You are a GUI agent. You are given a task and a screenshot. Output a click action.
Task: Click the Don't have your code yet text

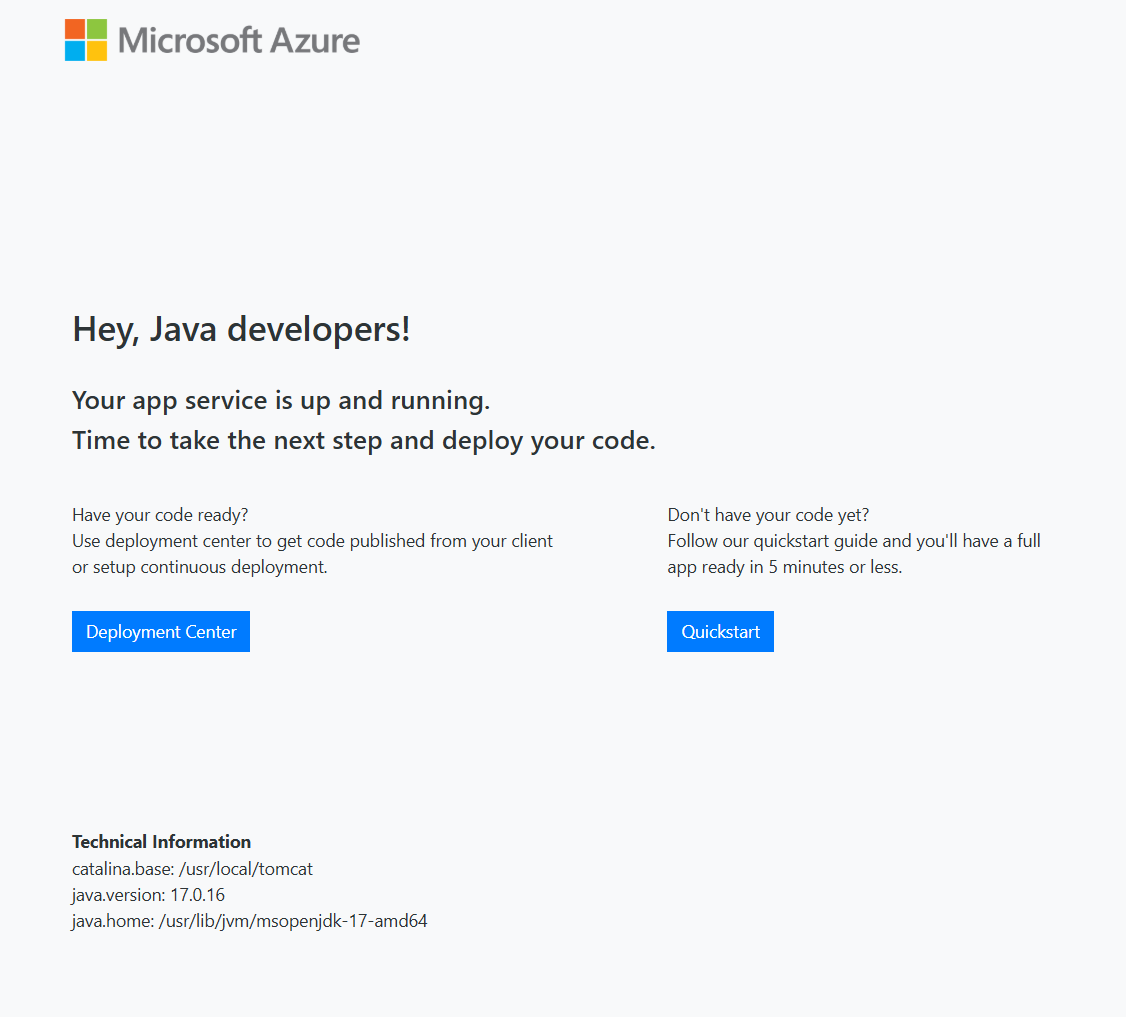pos(767,514)
